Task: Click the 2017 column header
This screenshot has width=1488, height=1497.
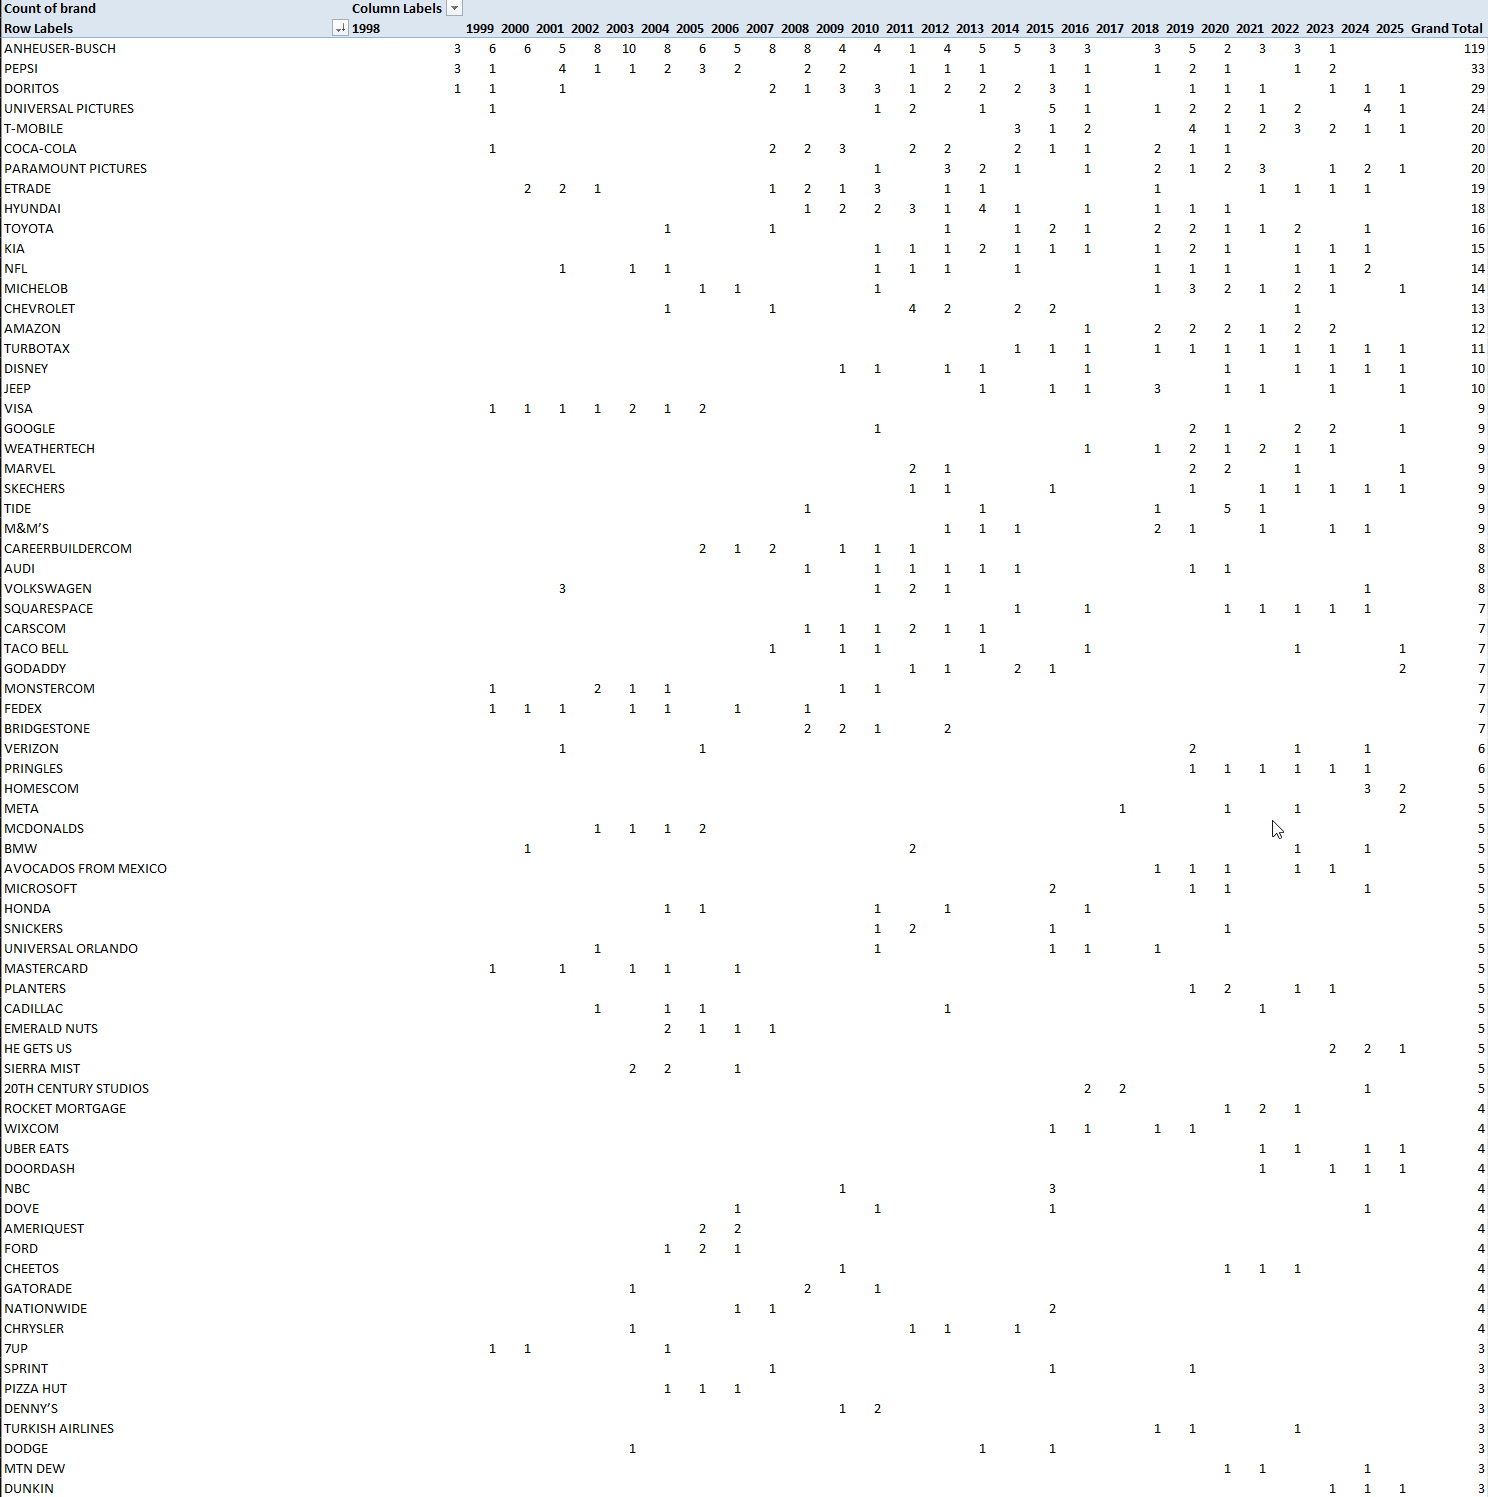Action: [x=1110, y=28]
